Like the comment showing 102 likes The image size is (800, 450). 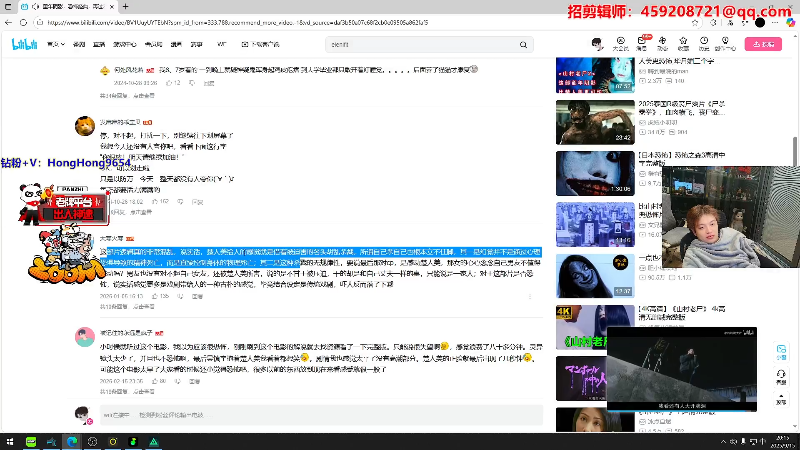pos(156,202)
